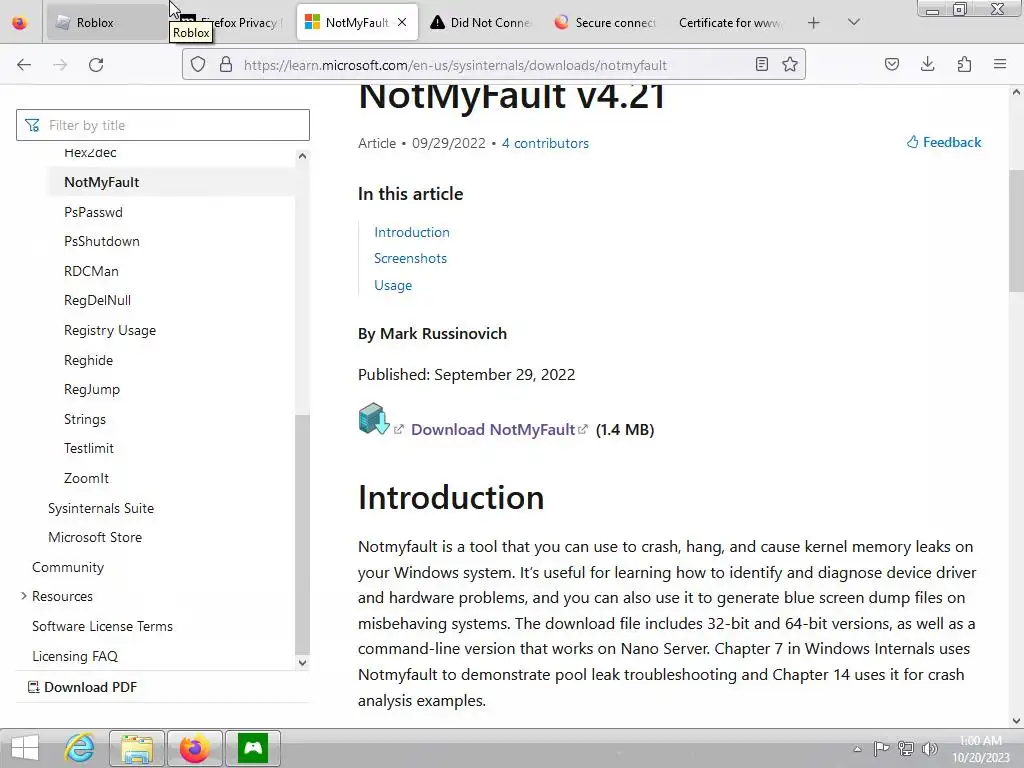Open File Explorer from taskbar
Image resolution: width=1024 pixels, height=768 pixels.
136,748
